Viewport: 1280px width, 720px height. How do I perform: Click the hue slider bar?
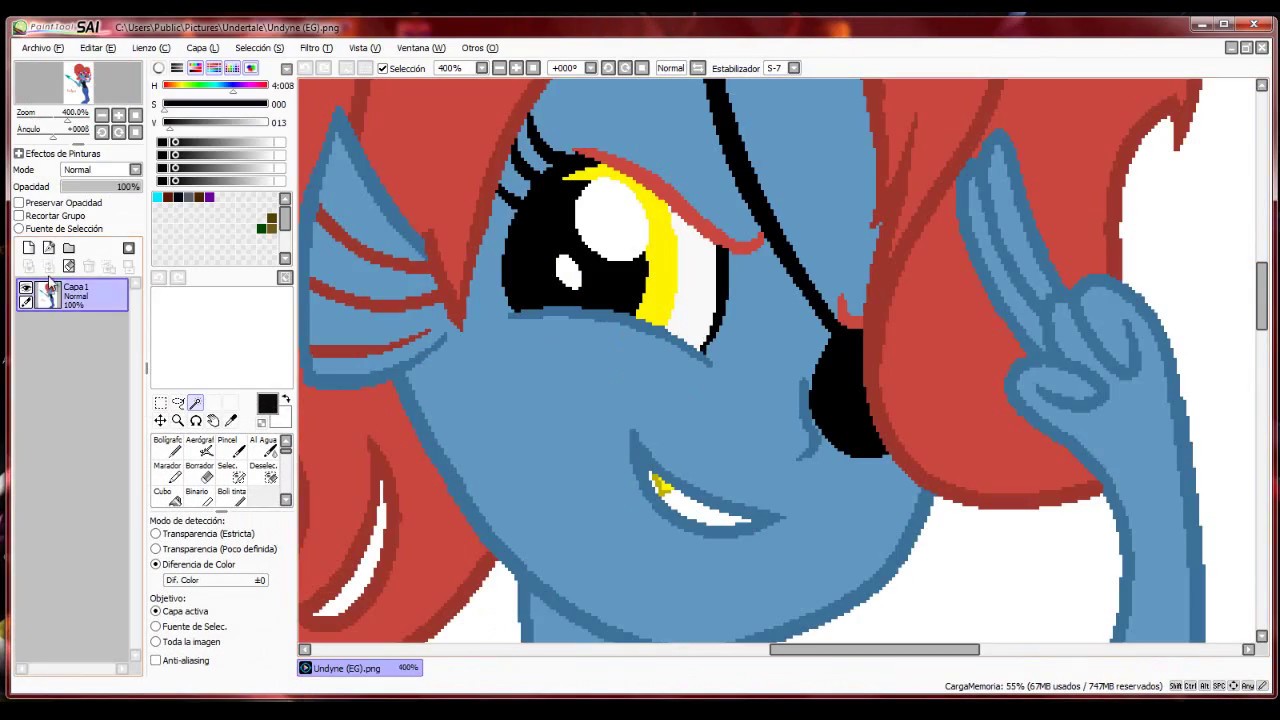click(x=215, y=86)
